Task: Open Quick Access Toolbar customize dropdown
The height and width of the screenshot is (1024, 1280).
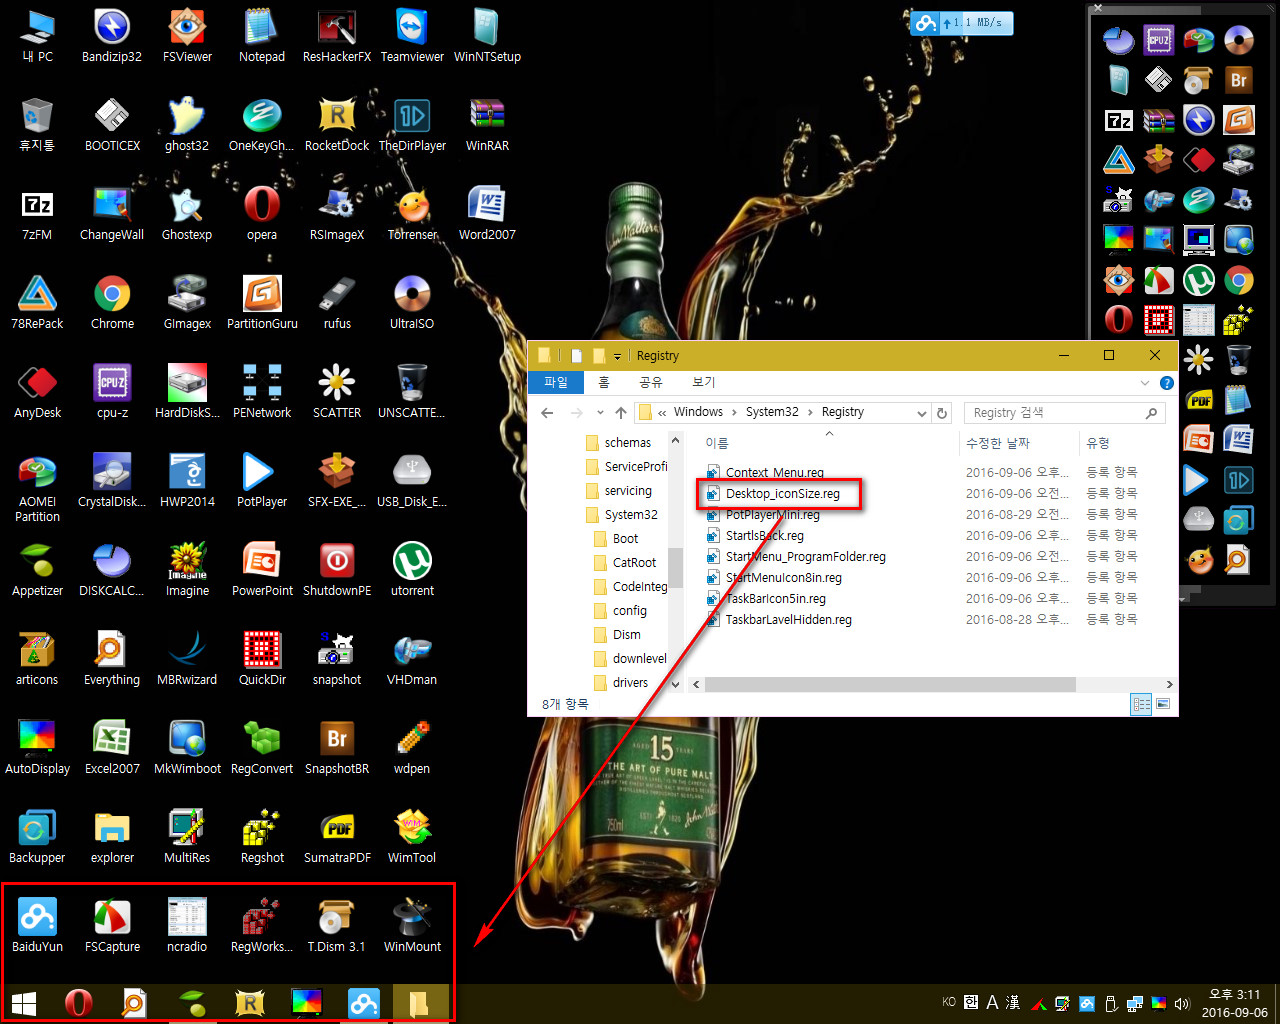Action: [617, 356]
